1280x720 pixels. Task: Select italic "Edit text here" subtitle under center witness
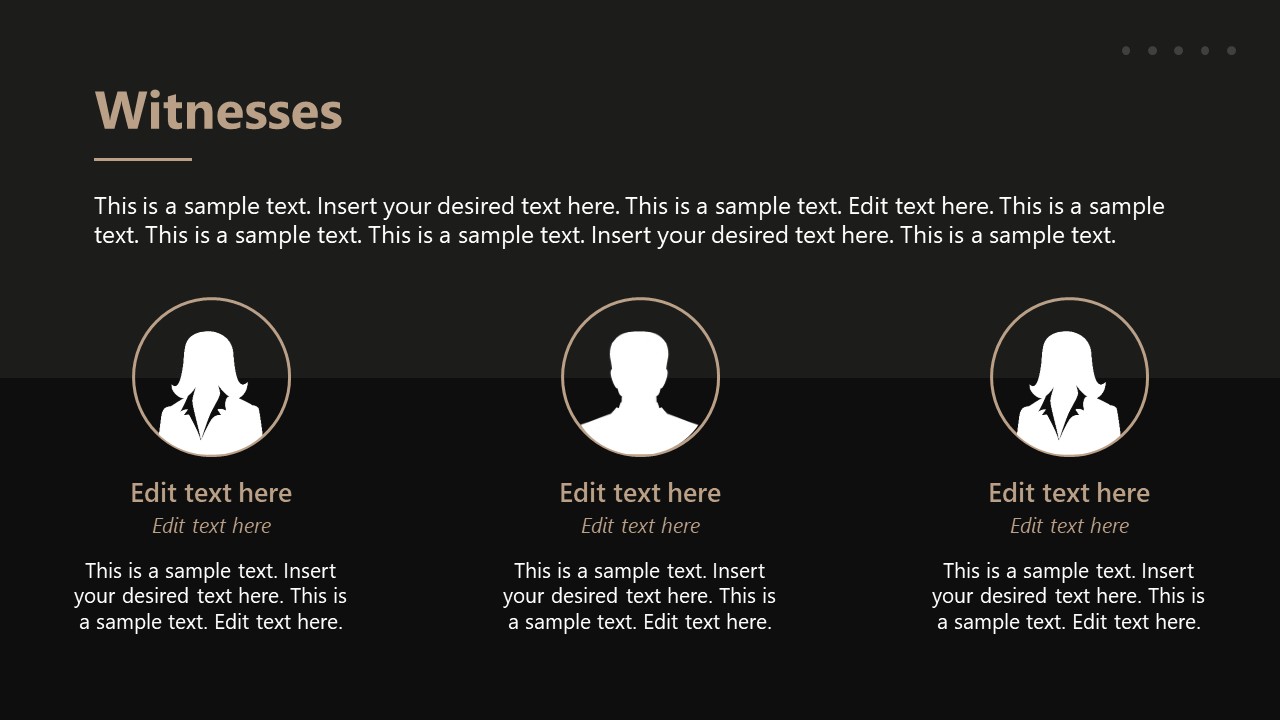[640, 526]
